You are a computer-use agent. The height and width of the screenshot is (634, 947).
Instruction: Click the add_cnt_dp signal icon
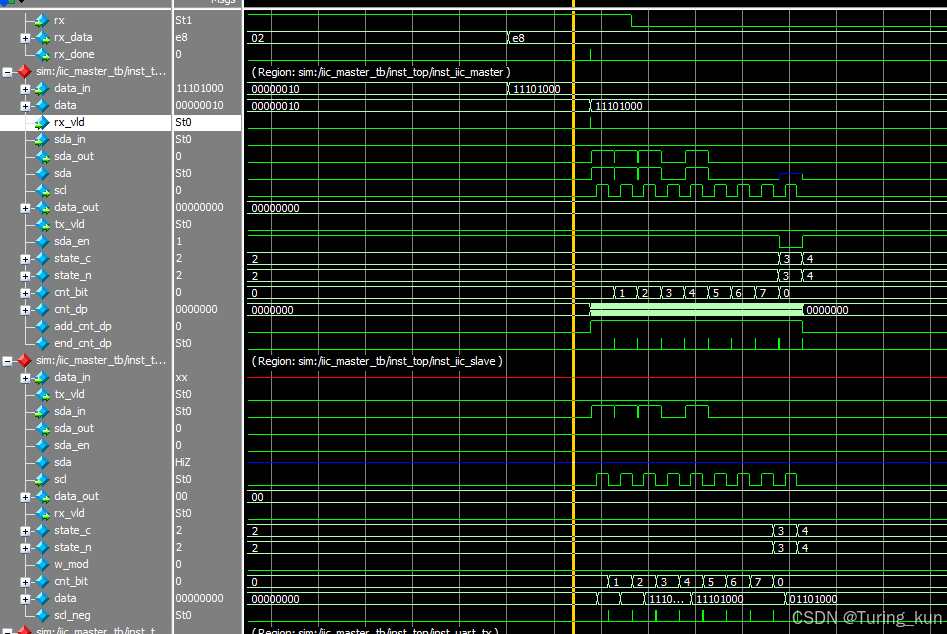(x=42, y=326)
